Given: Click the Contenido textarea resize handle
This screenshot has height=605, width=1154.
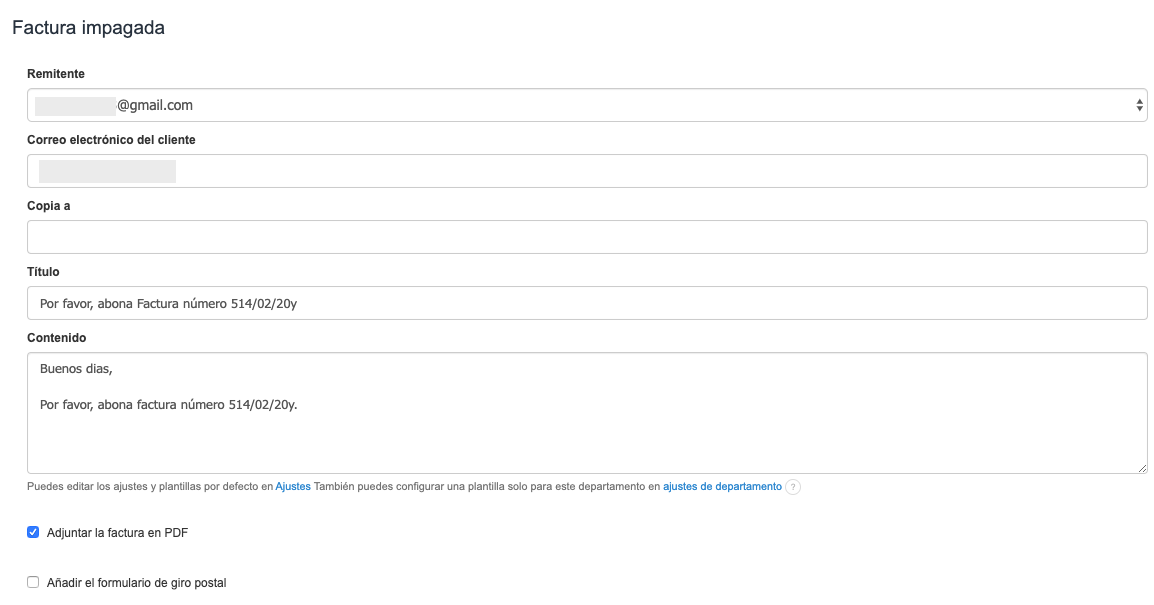Looking at the screenshot, I should coord(1141,467).
